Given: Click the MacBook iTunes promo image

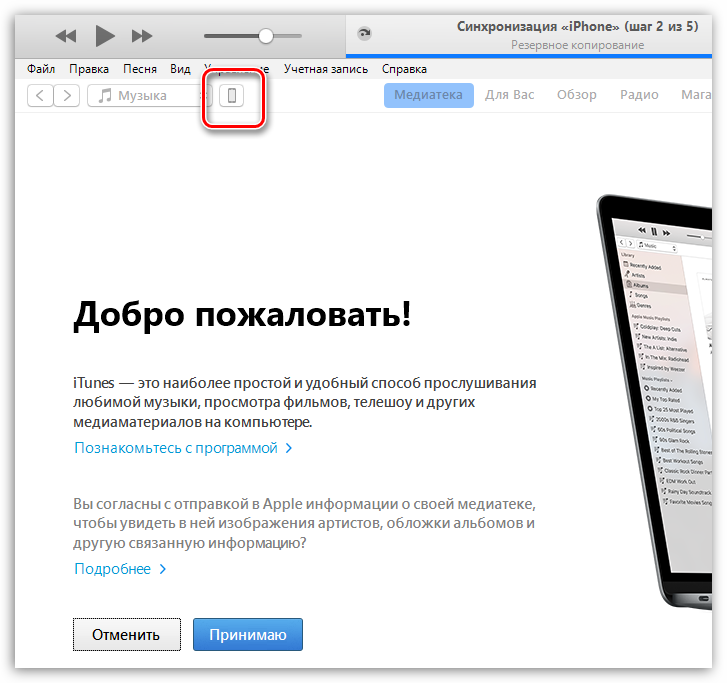Looking at the screenshot, I should (654, 402).
